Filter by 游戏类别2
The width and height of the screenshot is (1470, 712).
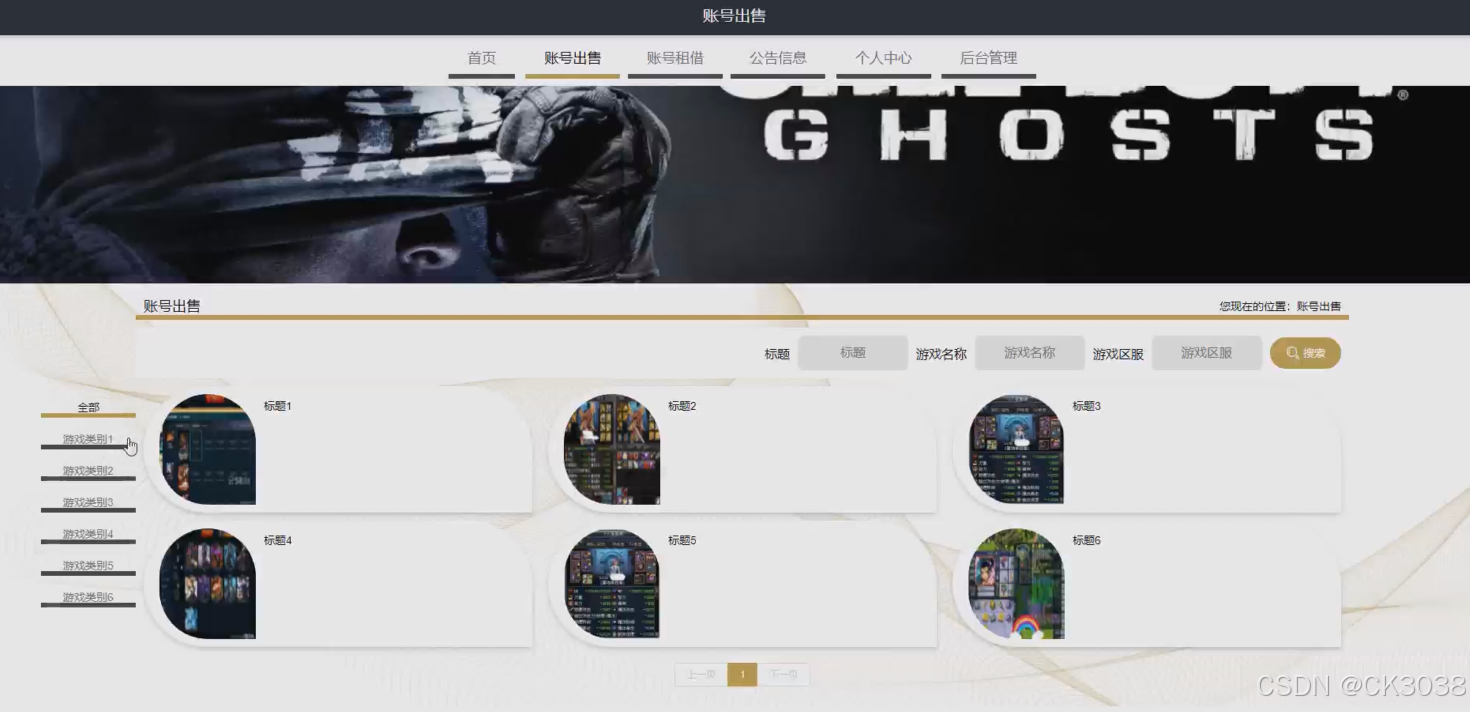coord(88,471)
